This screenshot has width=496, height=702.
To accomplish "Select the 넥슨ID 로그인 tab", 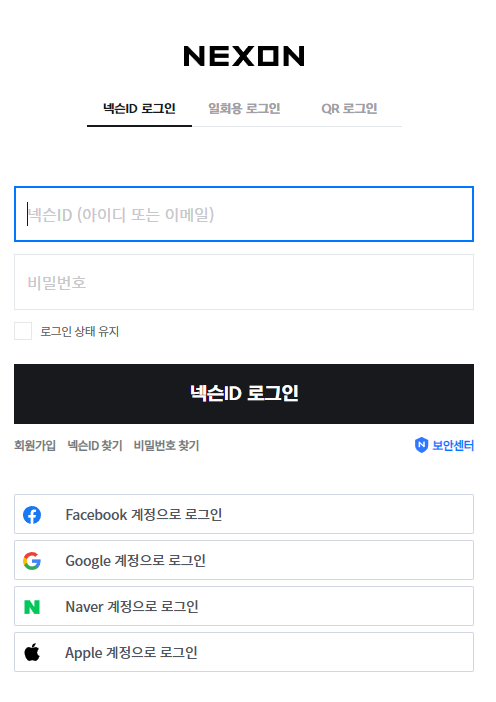I will [139, 109].
